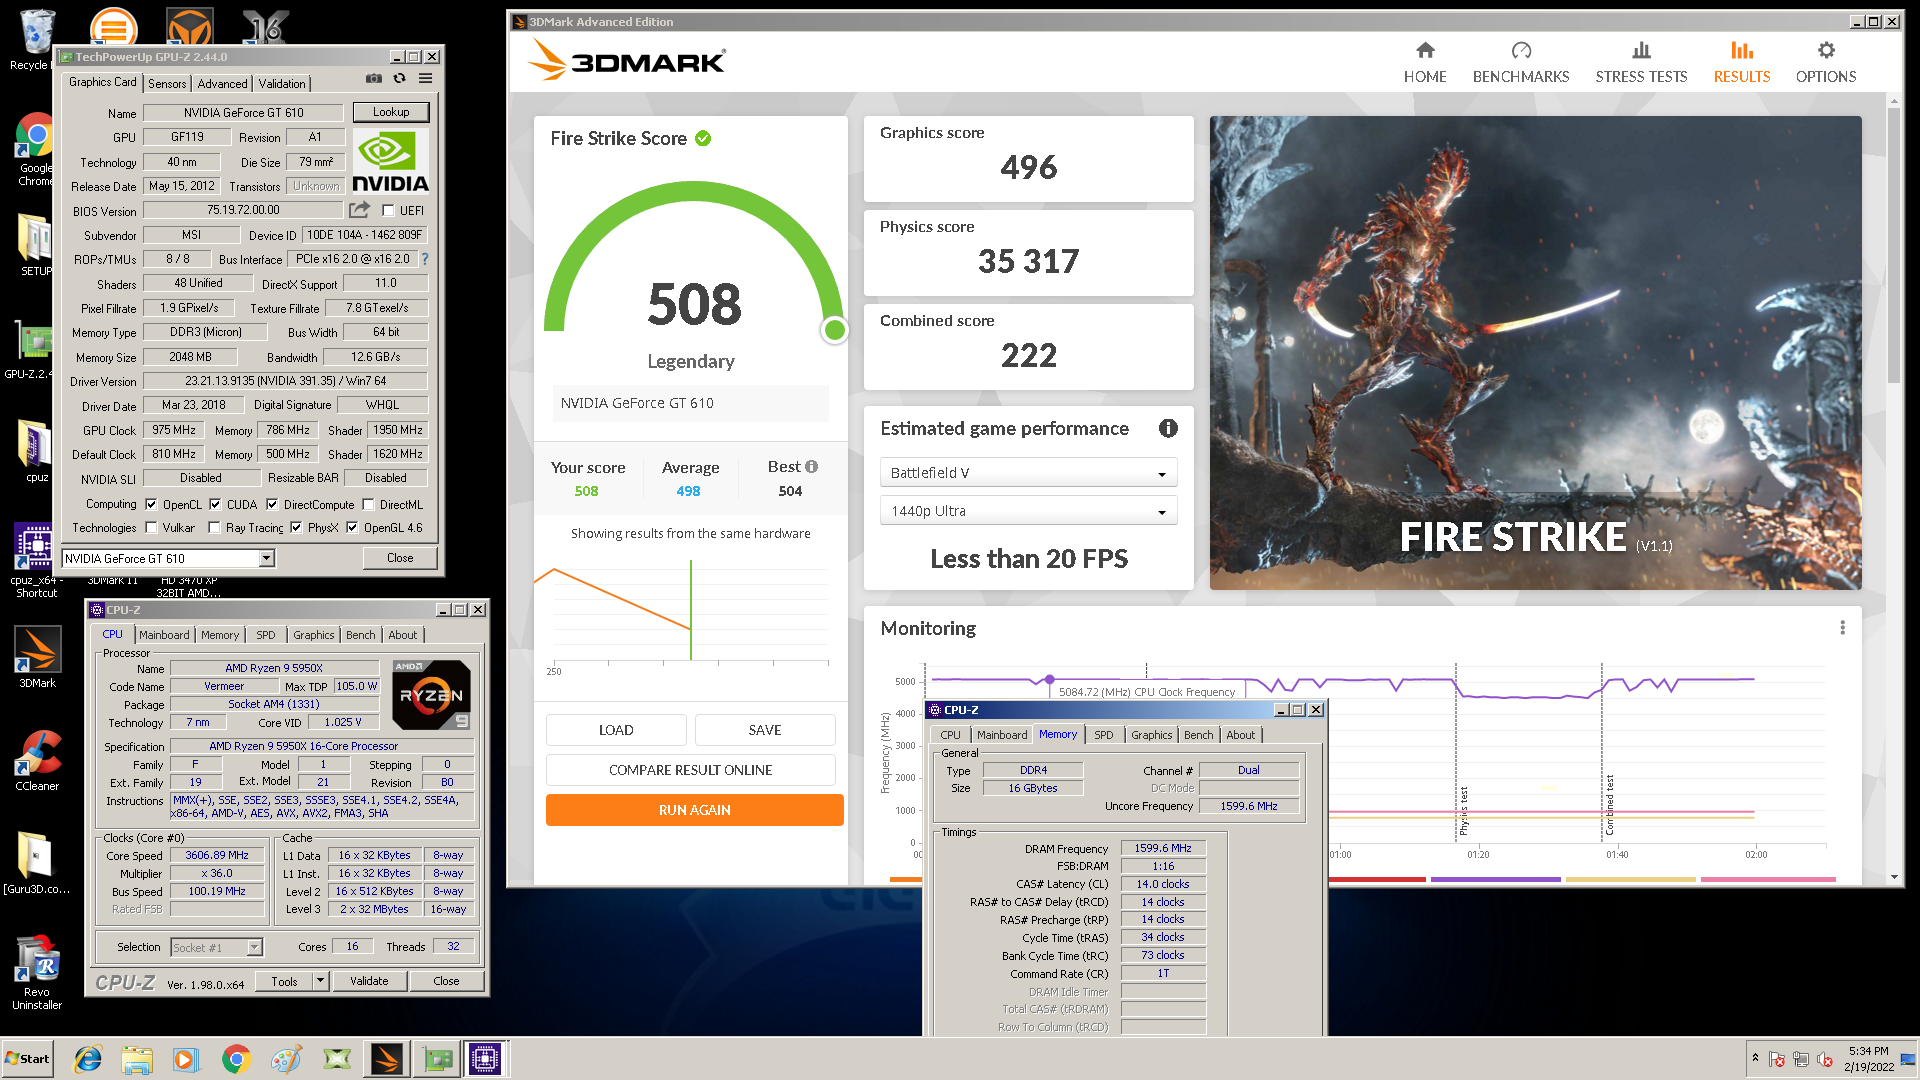
Task: Switch to Validation tab in GPU-Z
Action: click(x=282, y=84)
